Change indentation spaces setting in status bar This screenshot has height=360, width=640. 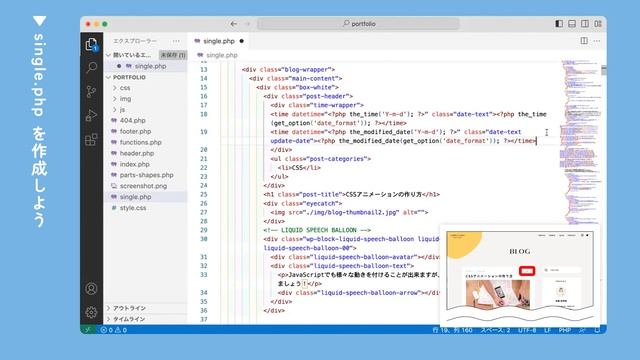point(495,330)
